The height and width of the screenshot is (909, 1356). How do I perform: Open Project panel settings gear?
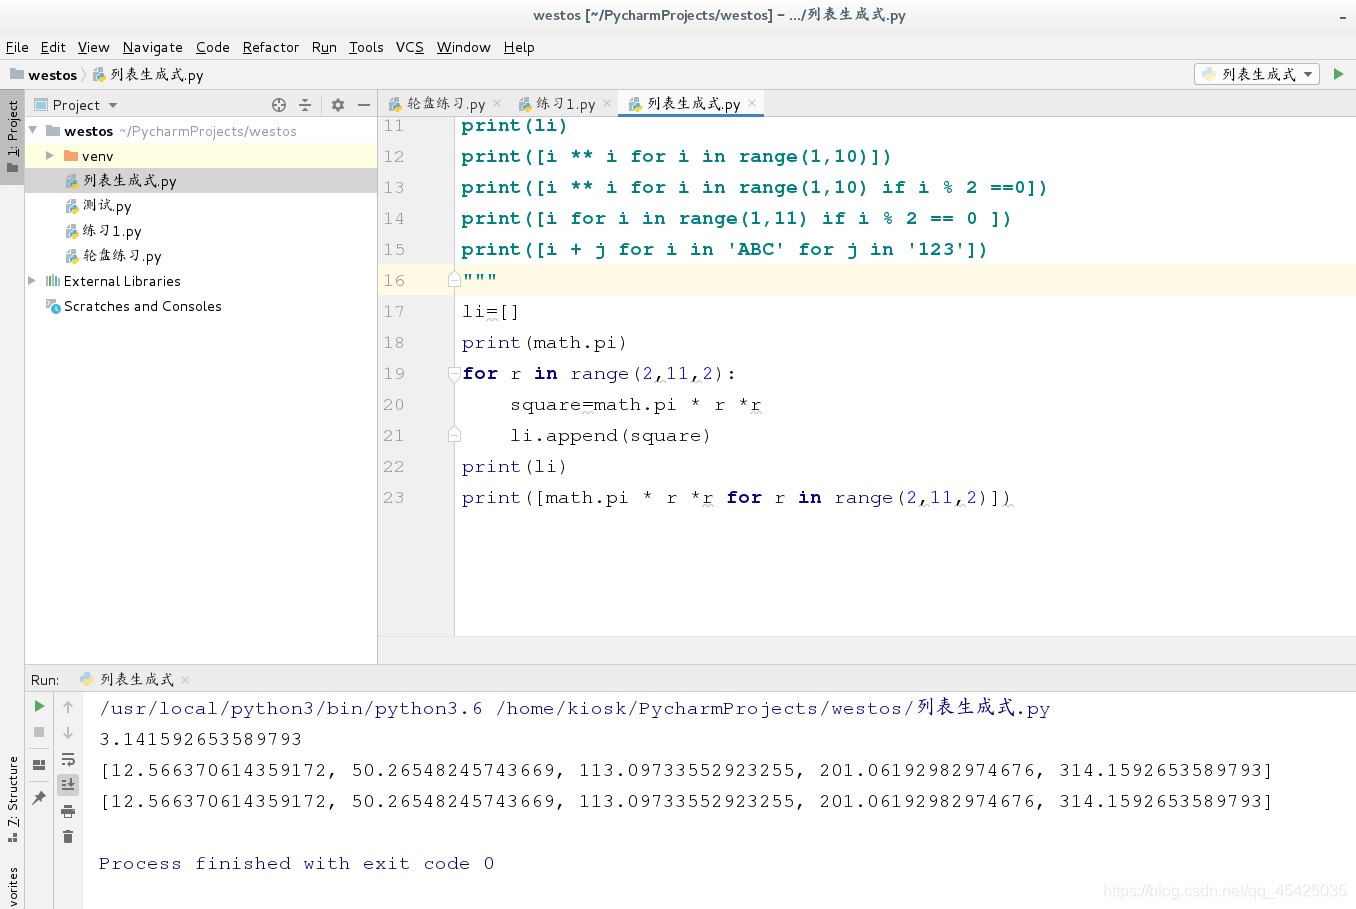click(338, 105)
